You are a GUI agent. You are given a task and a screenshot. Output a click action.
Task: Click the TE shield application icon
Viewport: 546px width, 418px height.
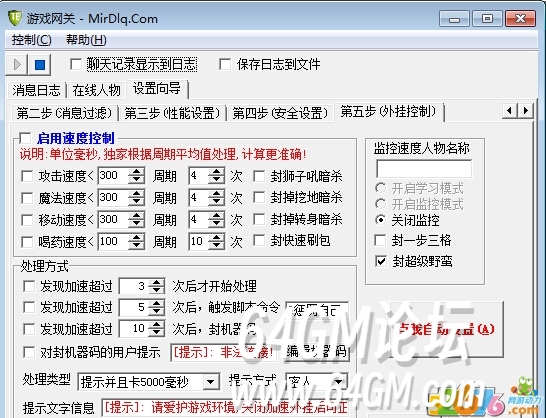tap(15, 18)
